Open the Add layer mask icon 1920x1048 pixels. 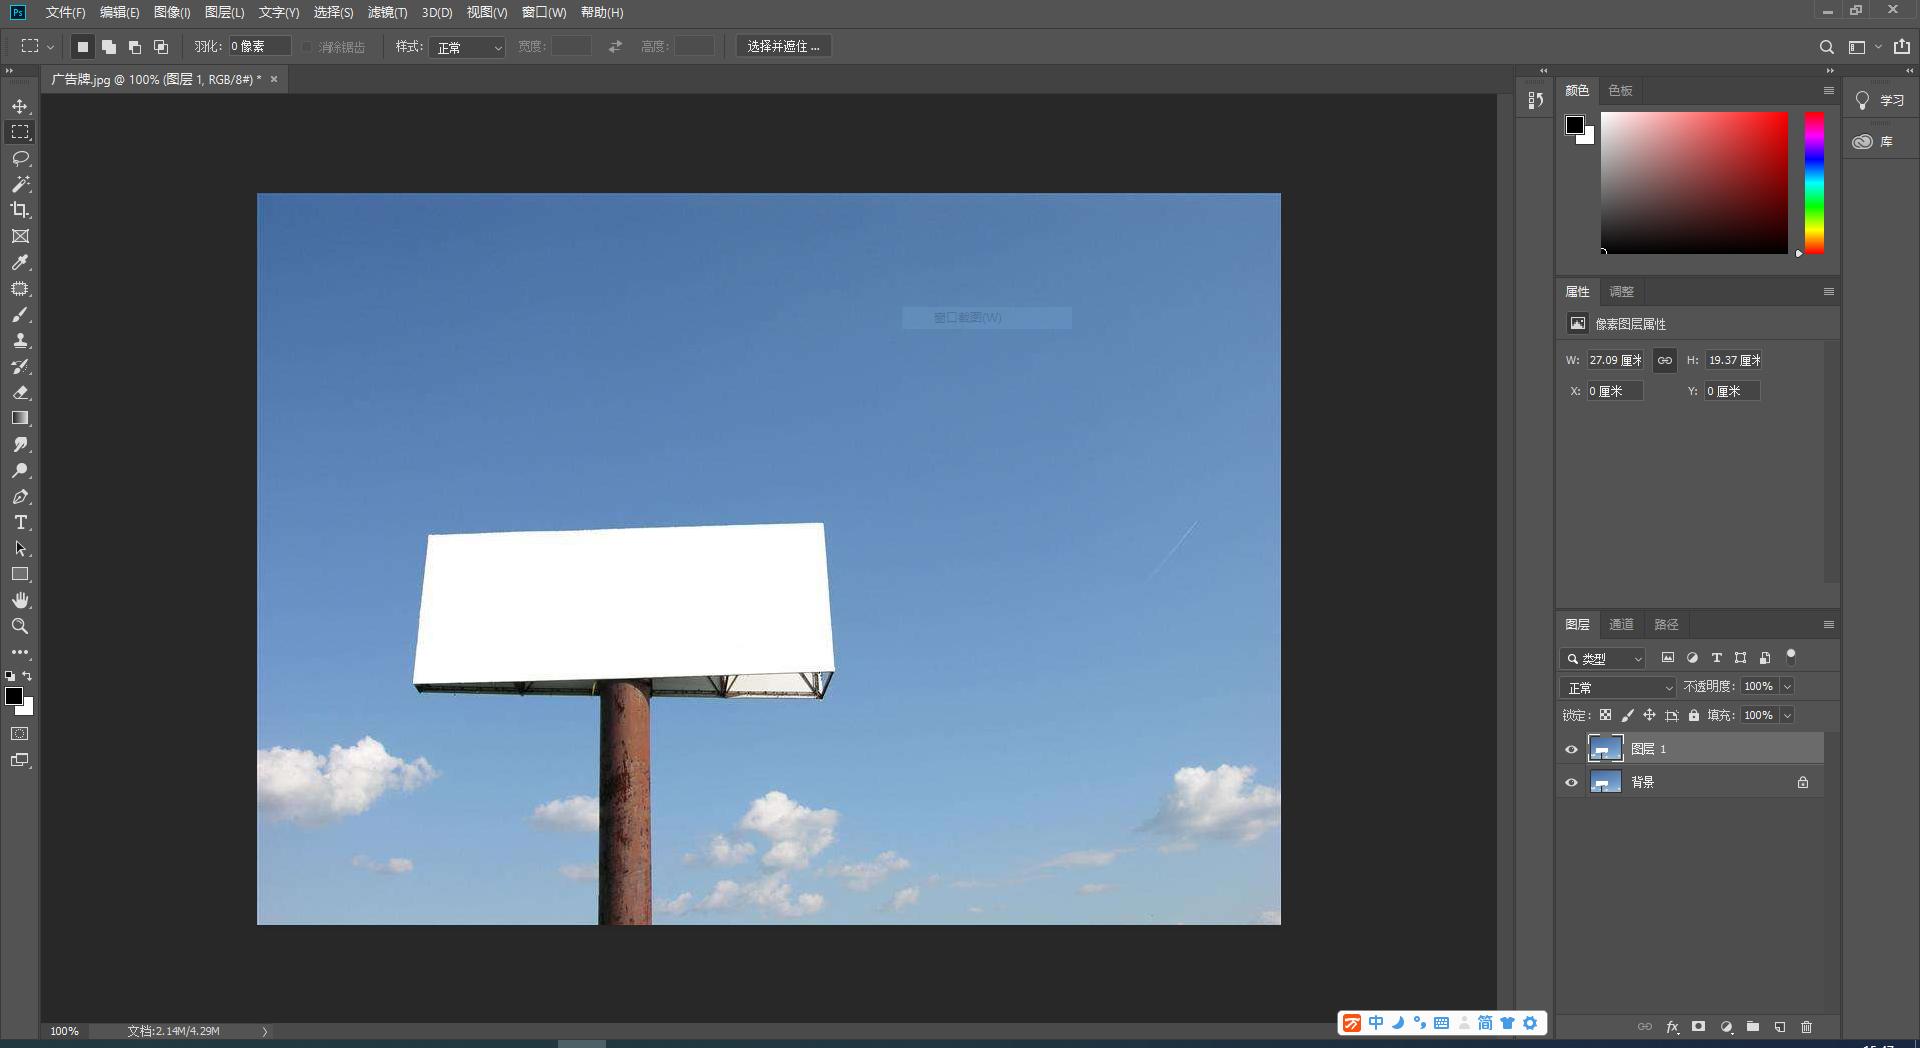click(x=1697, y=1027)
